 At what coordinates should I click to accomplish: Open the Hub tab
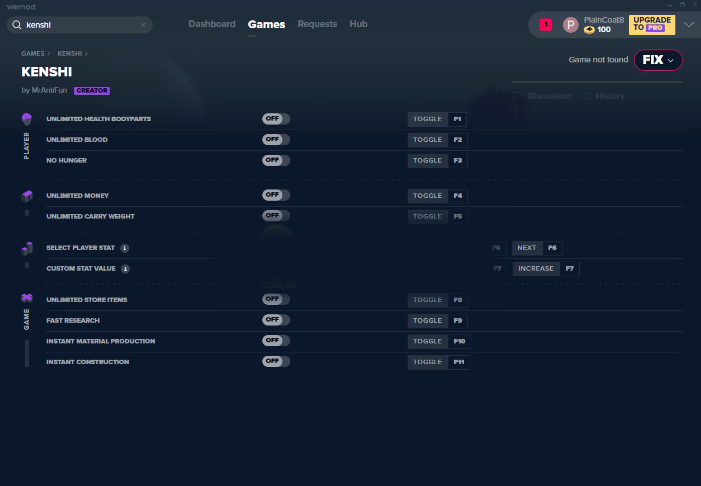(359, 24)
